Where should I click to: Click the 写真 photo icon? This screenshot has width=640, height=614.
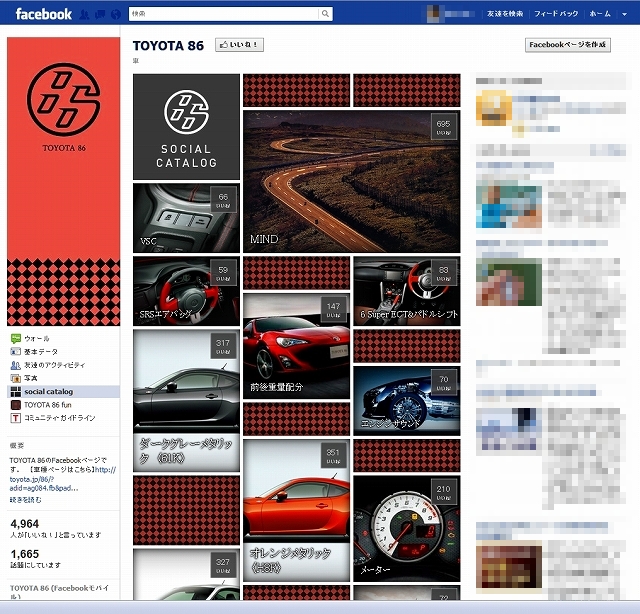click(16, 378)
